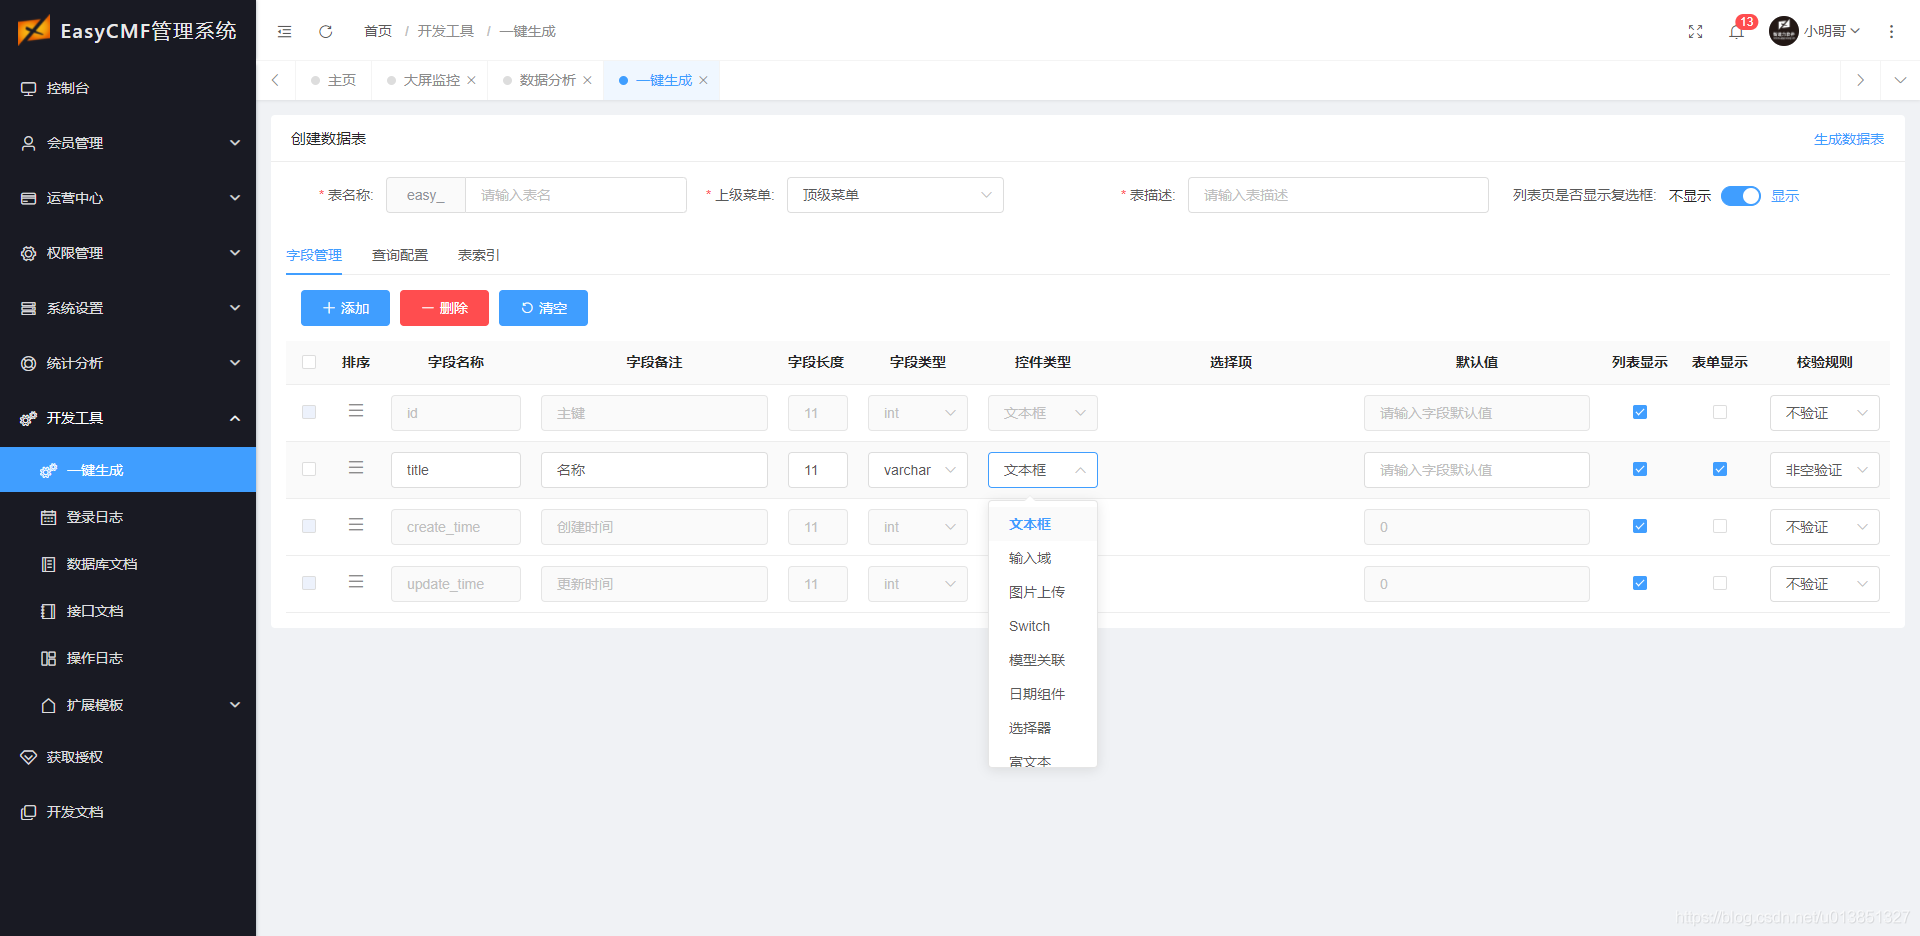This screenshot has height=936, width=1920.
Task: Toggle 列表显示 for id row
Action: point(1640,412)
